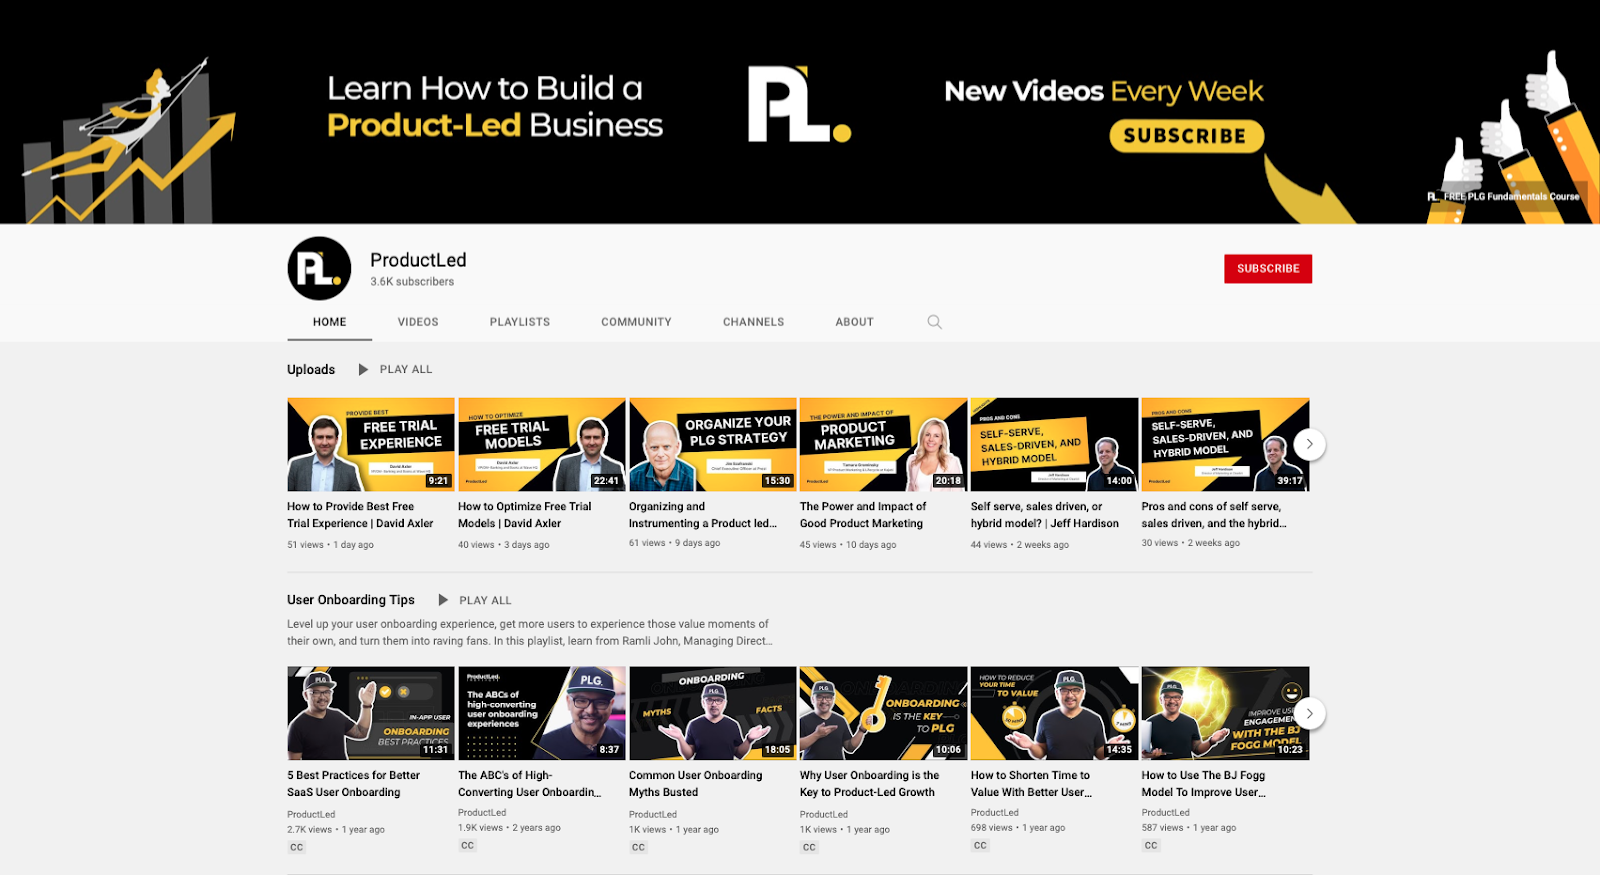Click CC badge under BJ Fogg Model video

1151,845
